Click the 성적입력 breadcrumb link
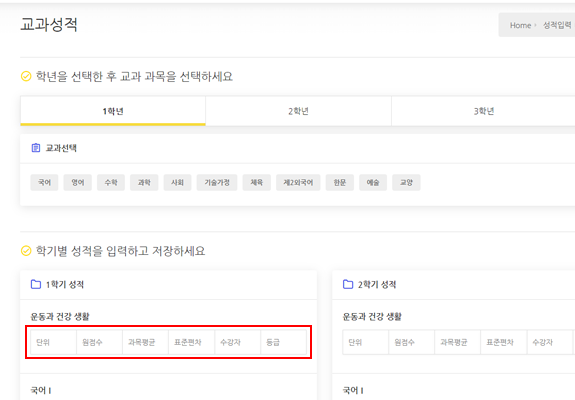Screen dimensions: 575x400 click(557, 25)
